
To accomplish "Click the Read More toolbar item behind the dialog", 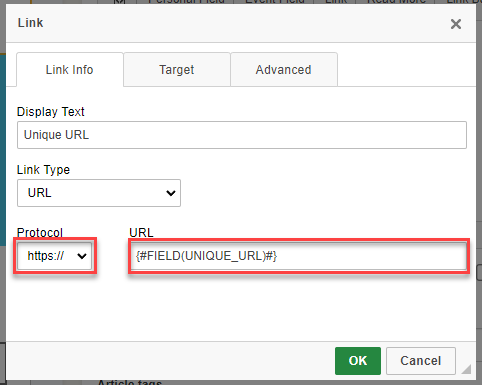I will (396, 2).
